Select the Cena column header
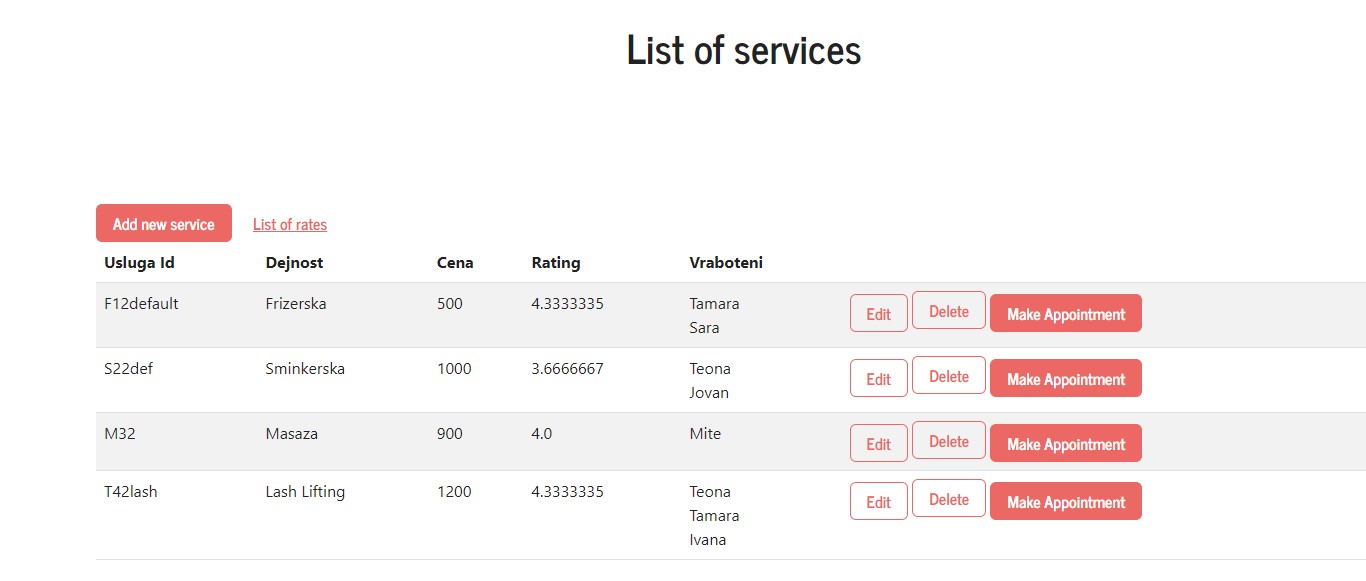This screenshot has height=581, width=1366. (455, 263)
